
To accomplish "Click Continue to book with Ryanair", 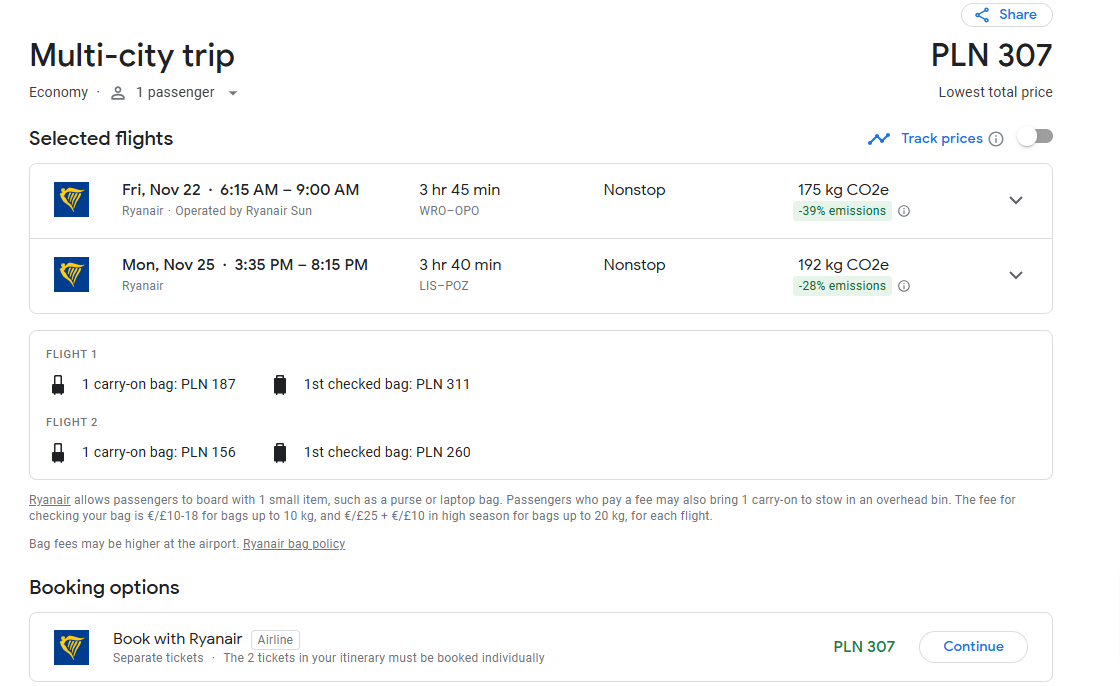I will click(973, 647).
